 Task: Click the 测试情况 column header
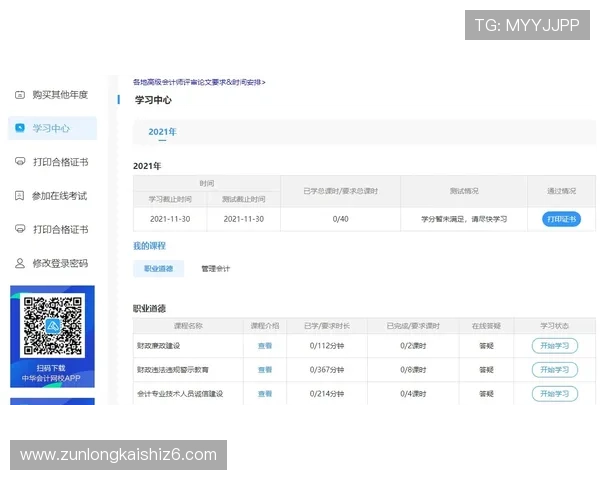464,191
